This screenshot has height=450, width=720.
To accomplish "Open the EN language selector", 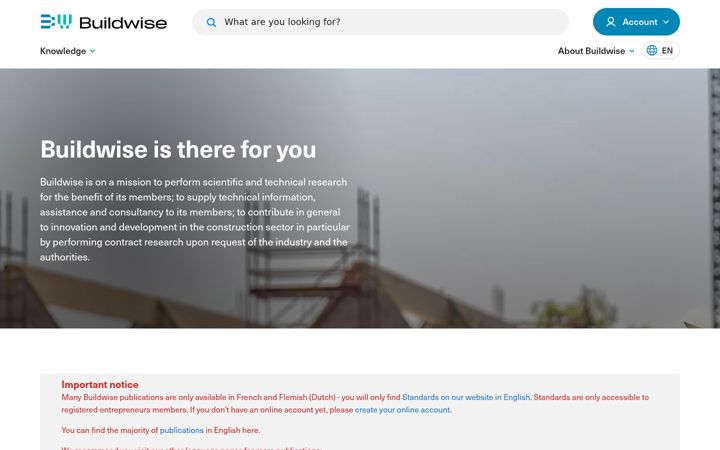I will [x=661, y=51].
